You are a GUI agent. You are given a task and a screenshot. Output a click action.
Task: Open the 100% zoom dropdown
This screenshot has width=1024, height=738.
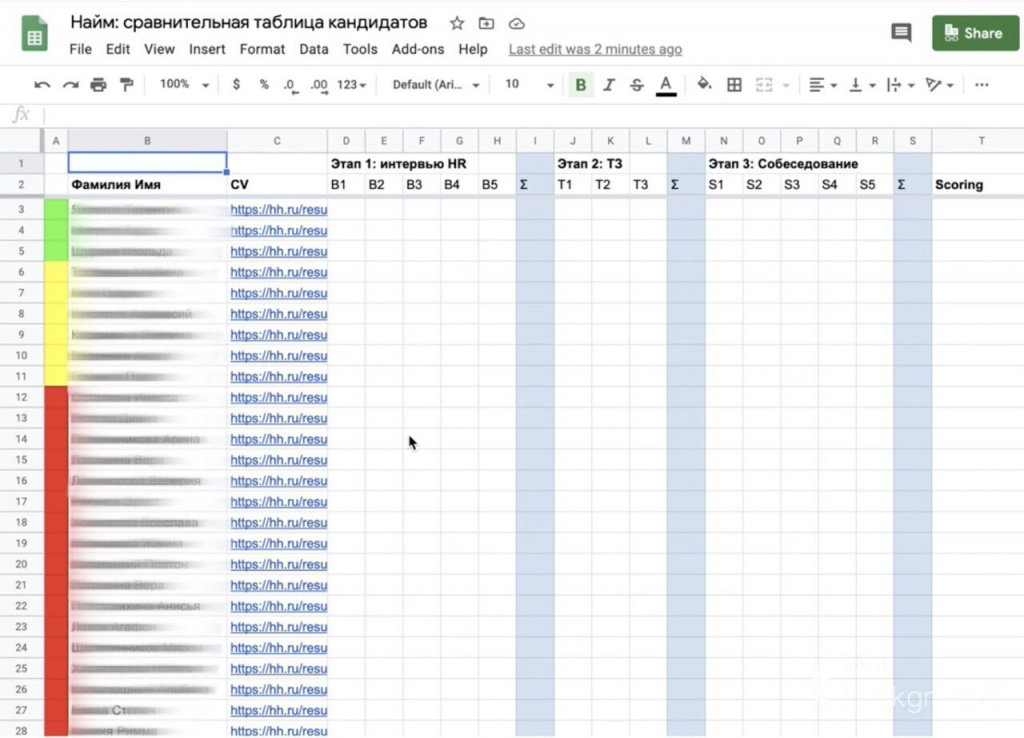pos(184,85)
